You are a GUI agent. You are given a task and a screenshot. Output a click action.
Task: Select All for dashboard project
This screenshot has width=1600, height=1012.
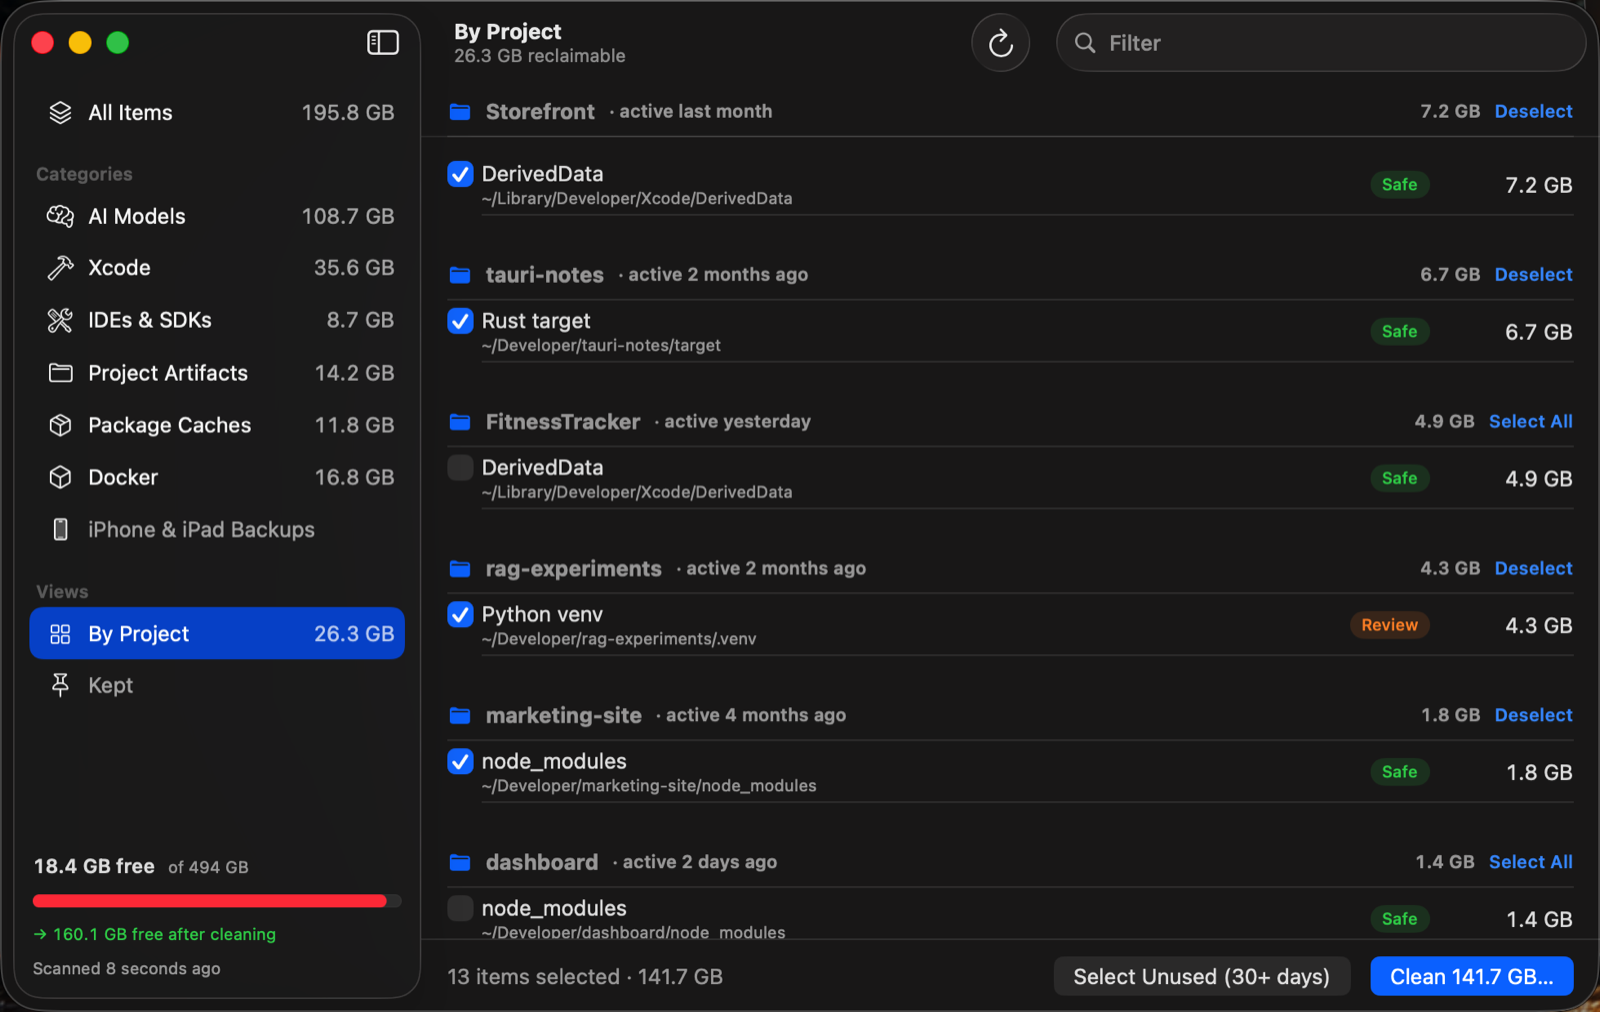1530,862
